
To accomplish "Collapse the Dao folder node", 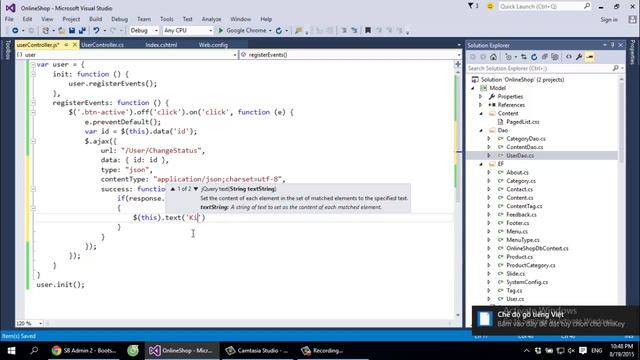I will point(481,131).
